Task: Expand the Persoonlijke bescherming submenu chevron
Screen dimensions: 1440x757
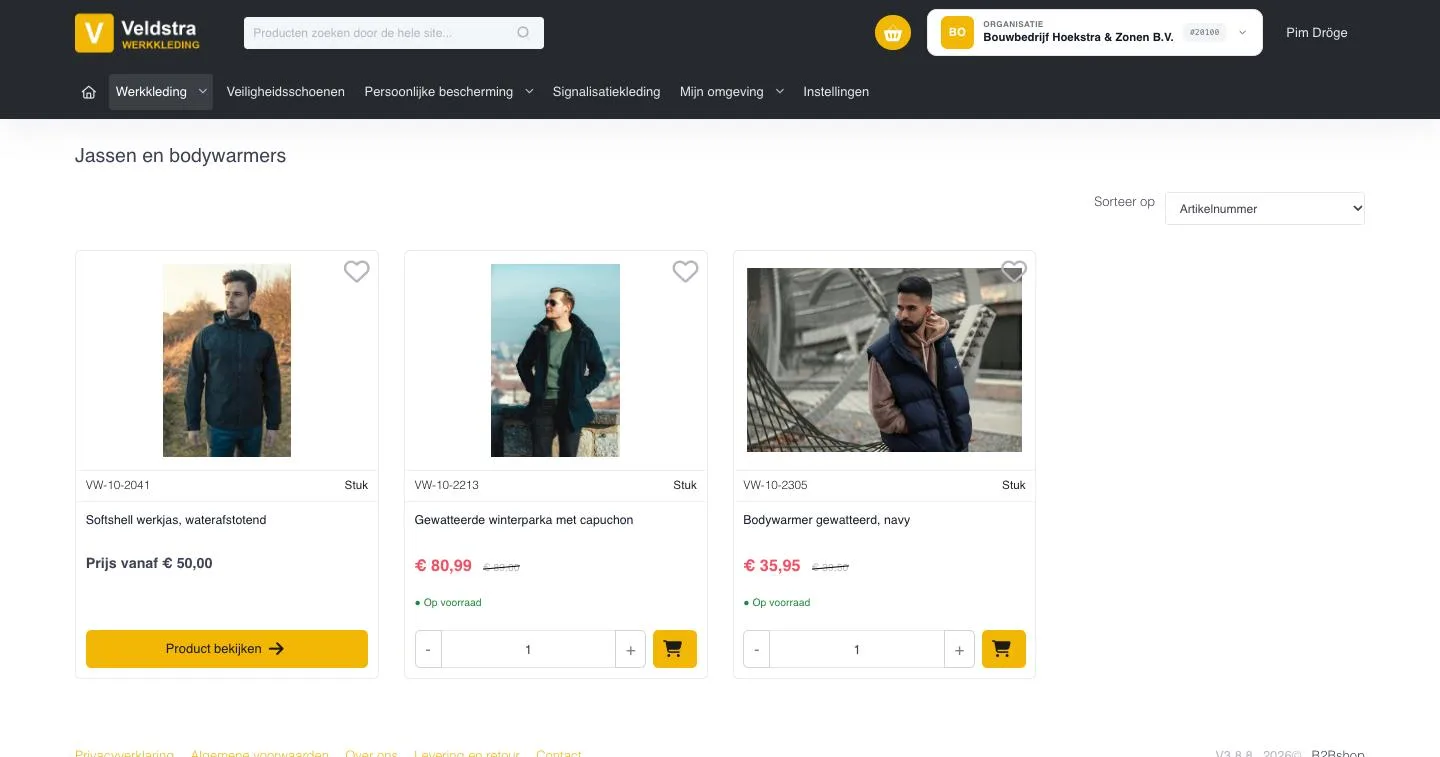Action: point(529,92)
